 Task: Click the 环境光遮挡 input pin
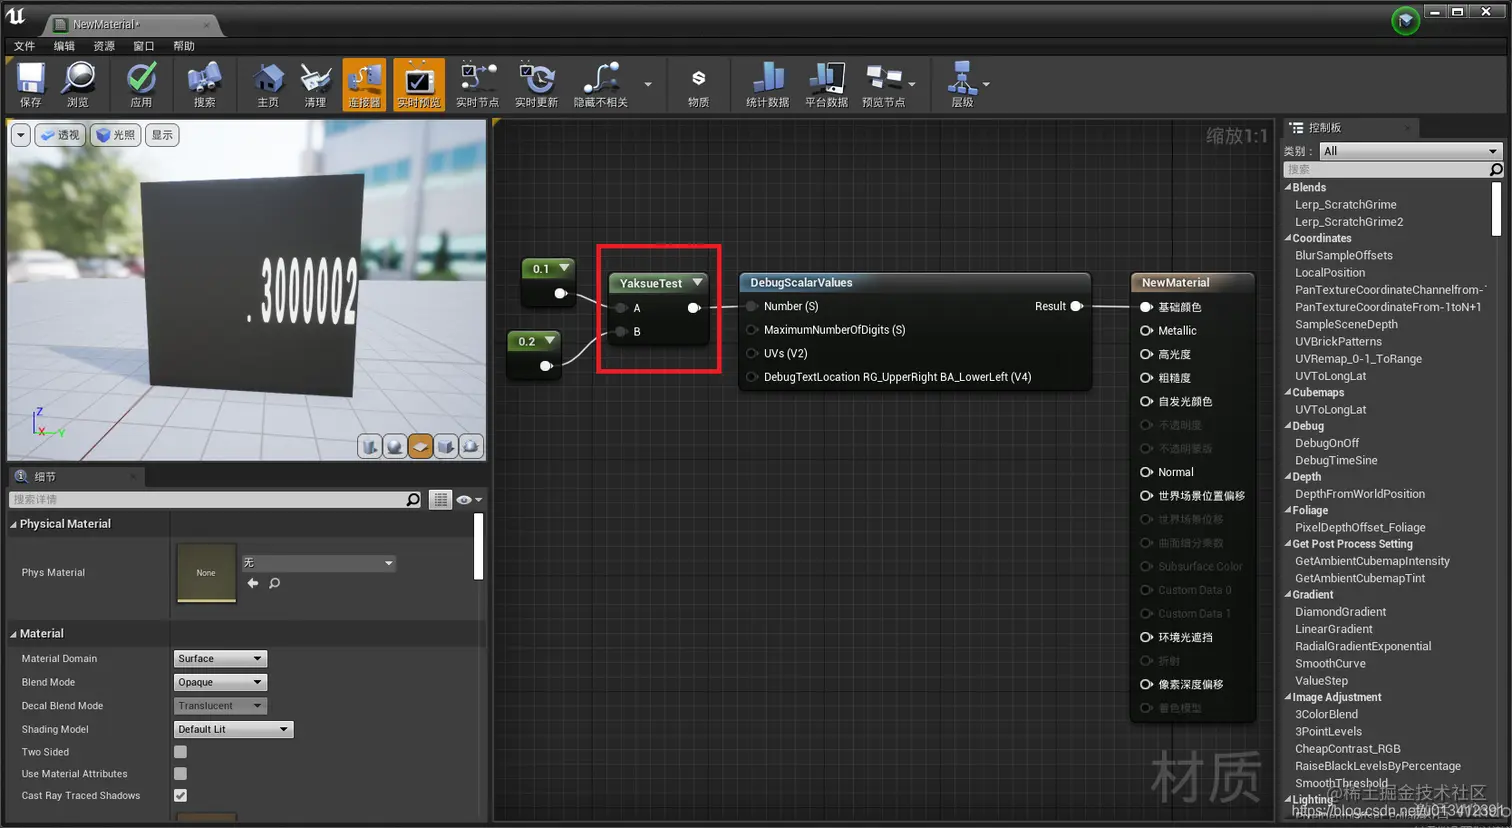click(1146, 637)
